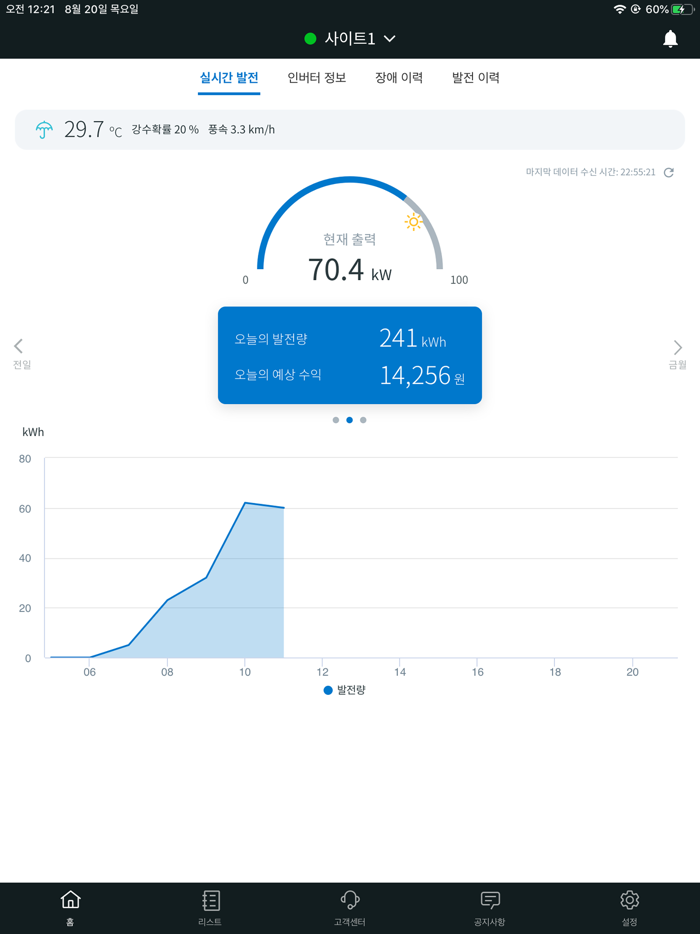The image size is (700, 934).
Task: Tap the 29.7 °C temperature reading
Action: pyautogui.click(x=93, y=129)
